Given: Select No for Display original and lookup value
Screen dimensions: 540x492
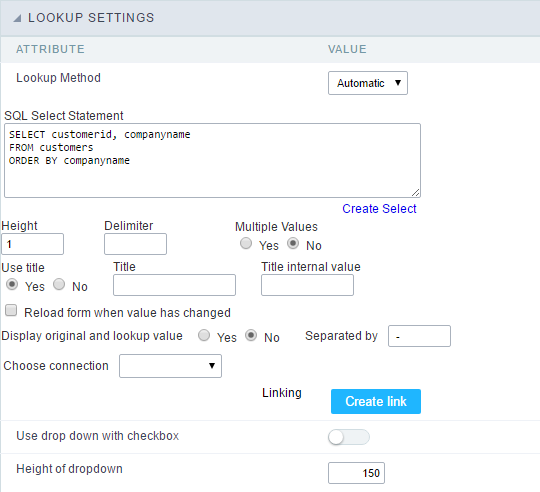Looking at the screenshot, I should click(251, 335).
